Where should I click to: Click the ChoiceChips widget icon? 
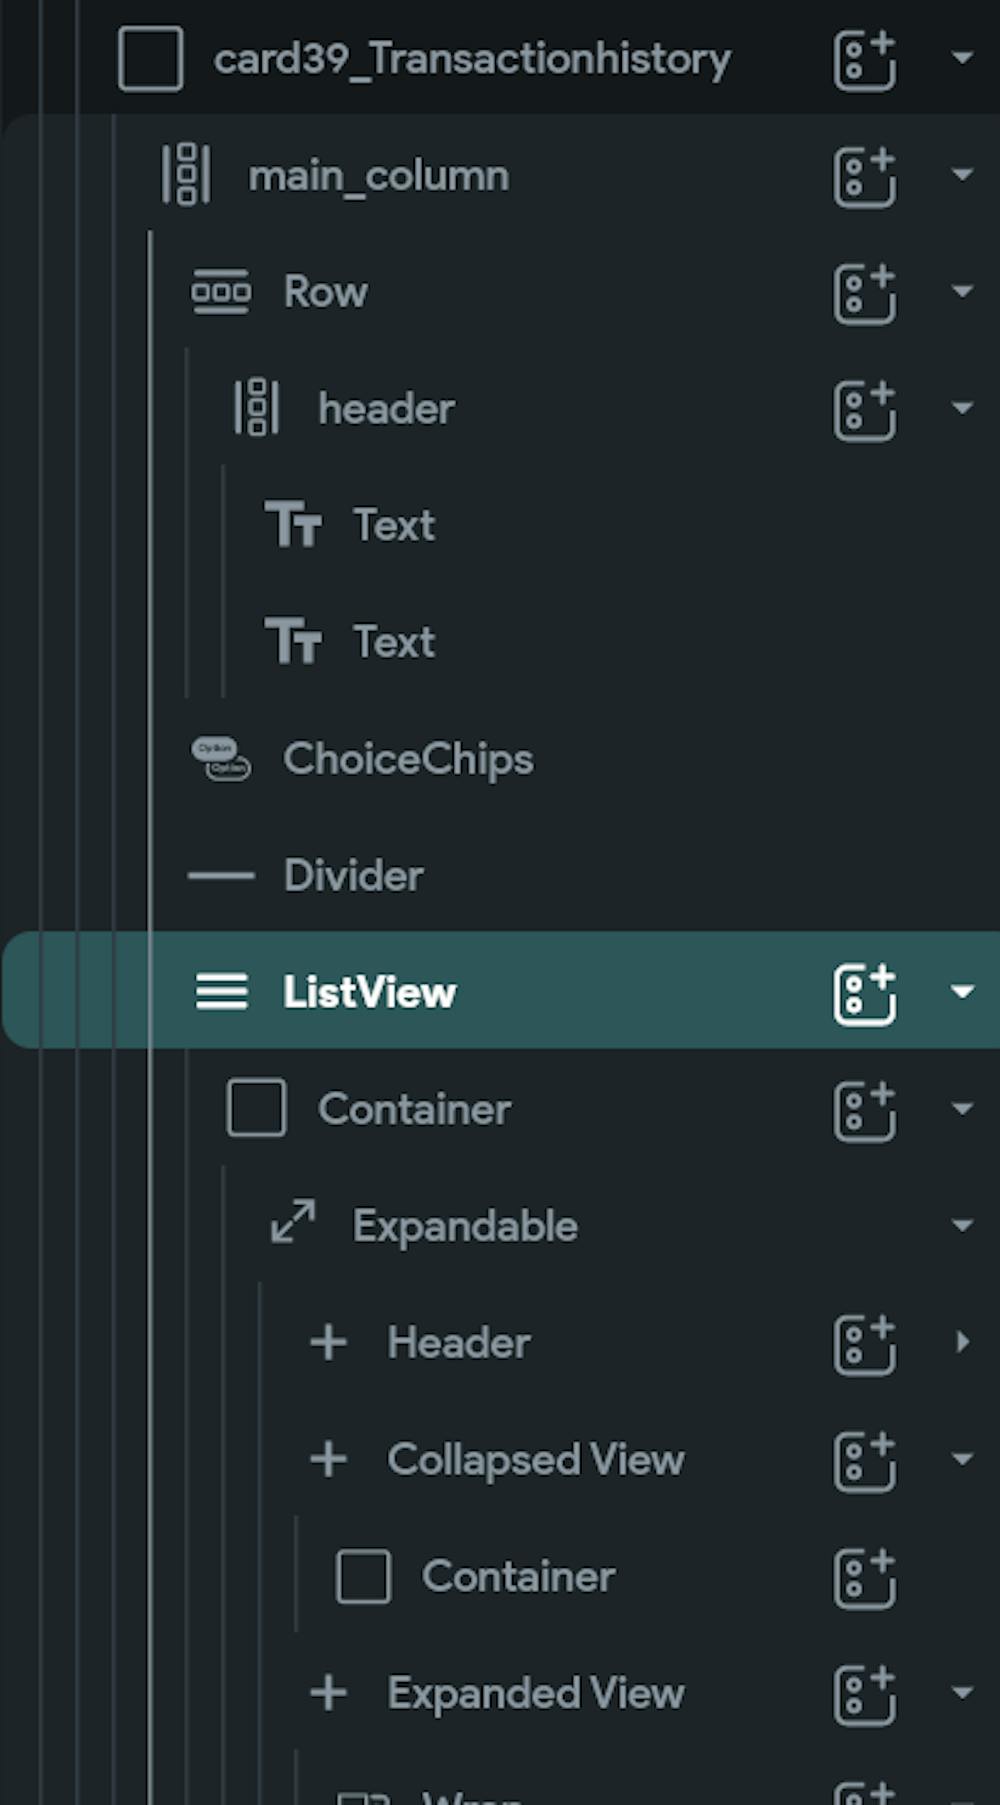(221, 759)
